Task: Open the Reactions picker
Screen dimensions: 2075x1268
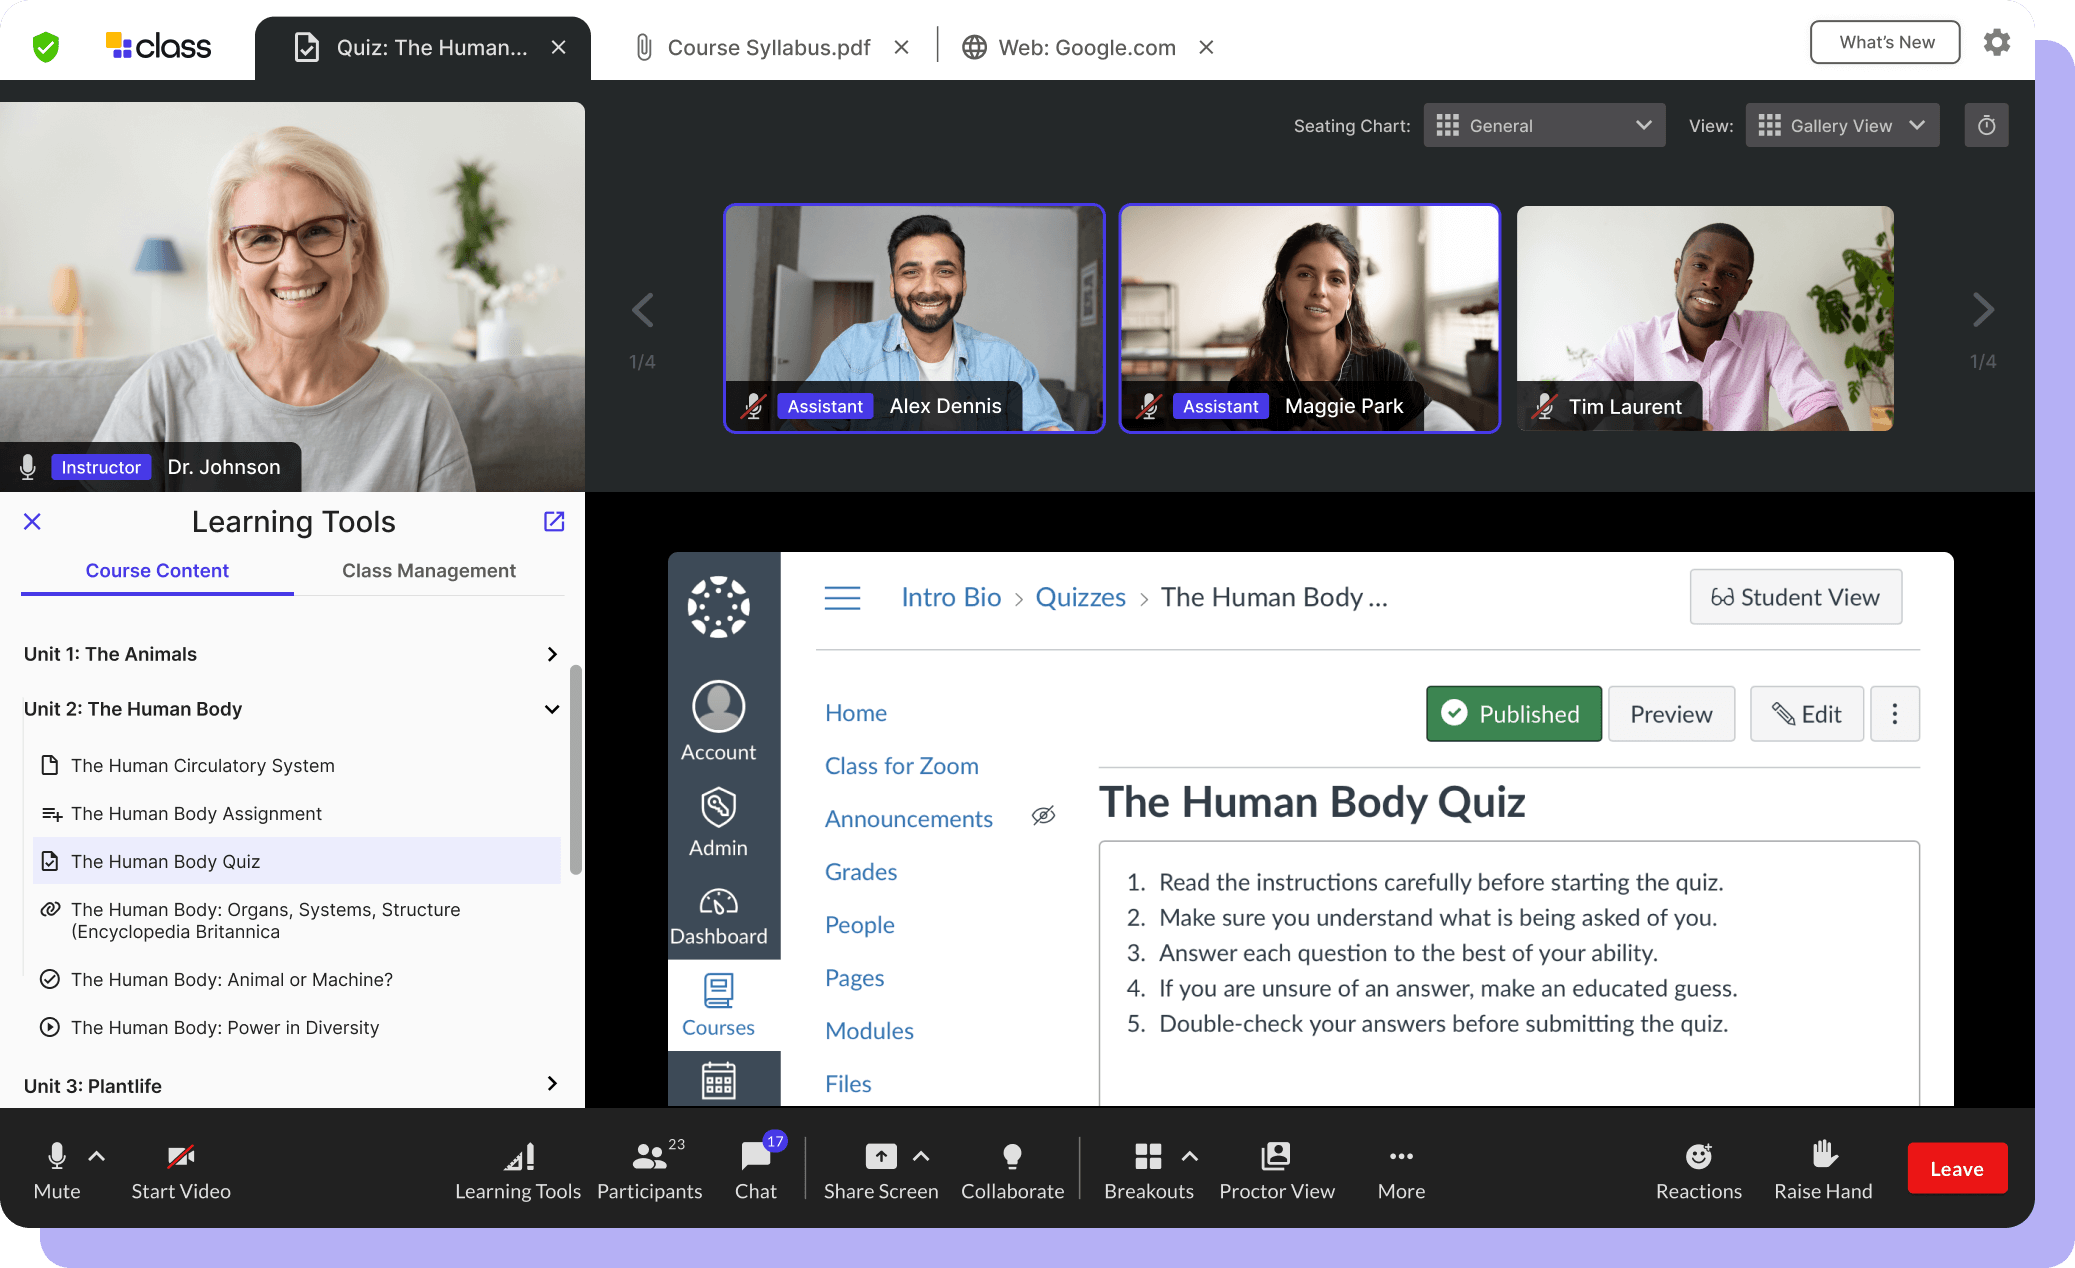Action: [x=1698, y=1170]
